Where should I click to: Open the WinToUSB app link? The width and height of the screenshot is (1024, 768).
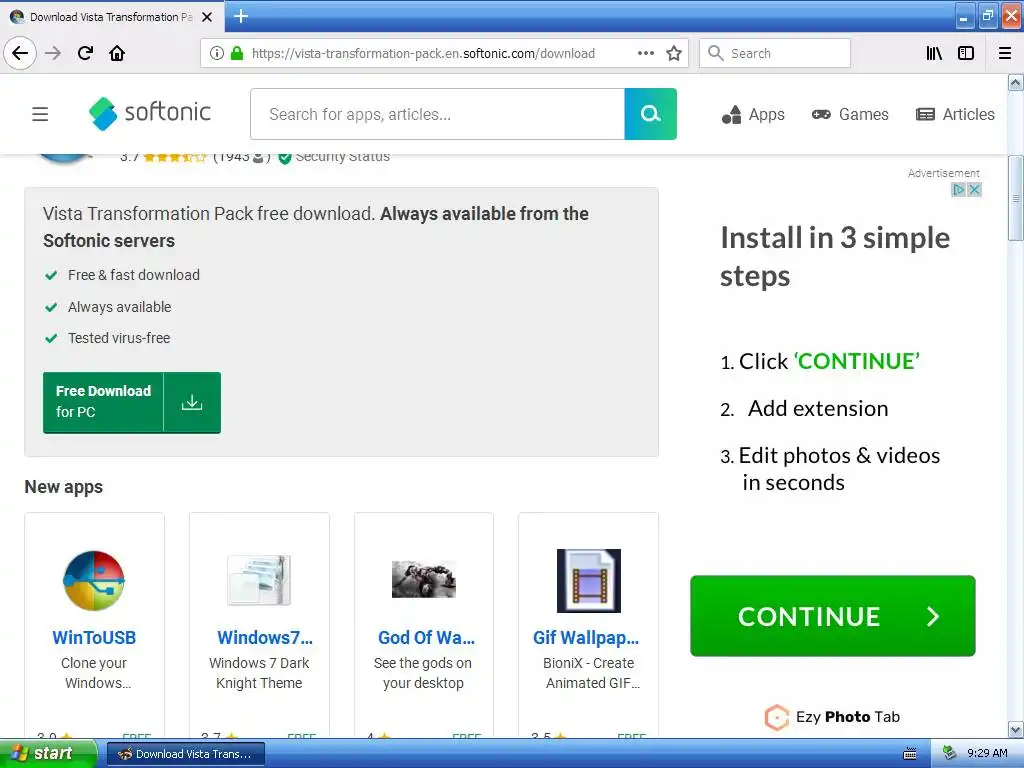pyautogui.click(x=94, y=637)
